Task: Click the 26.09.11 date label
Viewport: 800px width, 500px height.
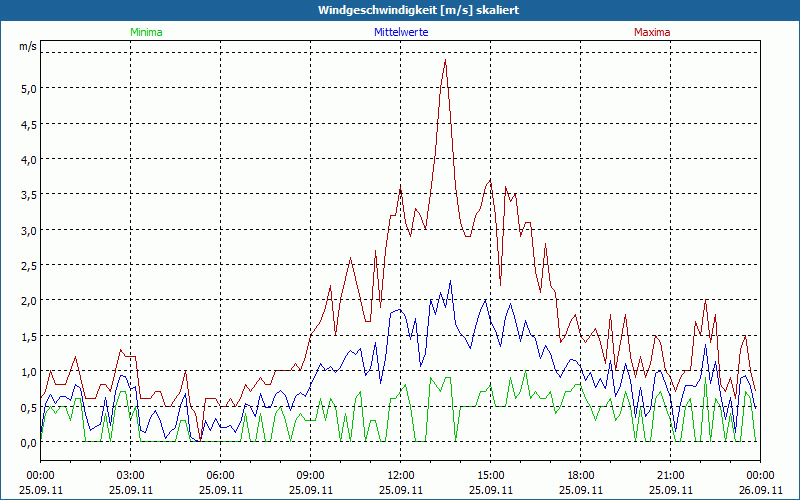Action: pyautogui.click(x=760, y=490)
